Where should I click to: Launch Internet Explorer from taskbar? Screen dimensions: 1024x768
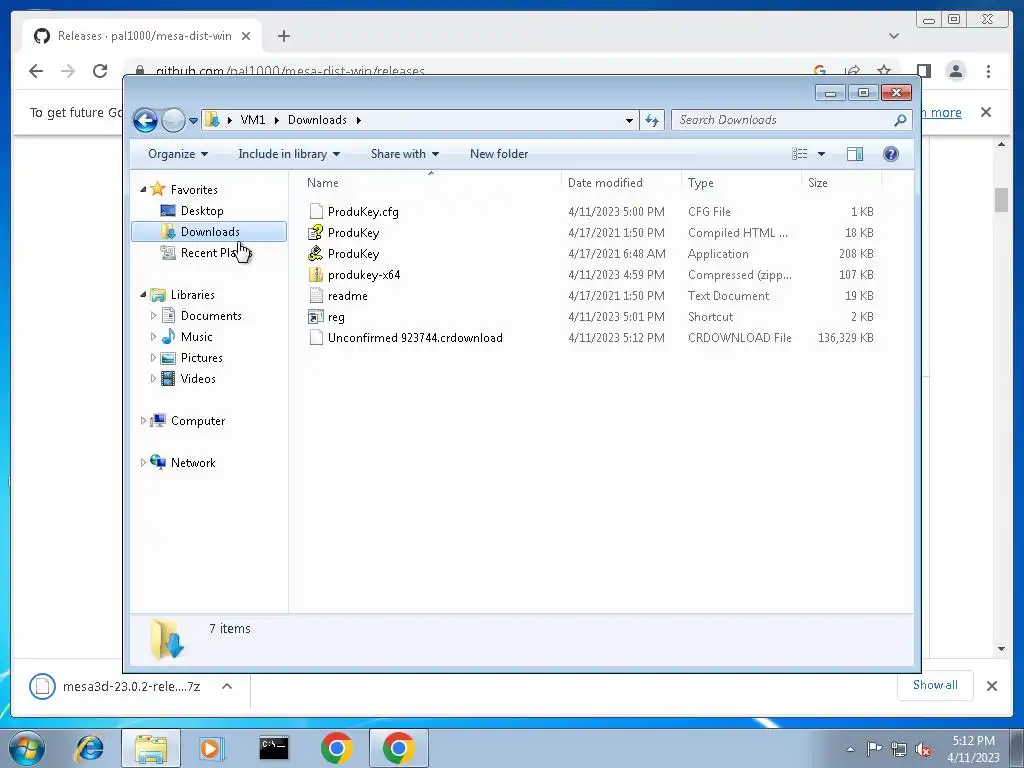coord(89,748)
